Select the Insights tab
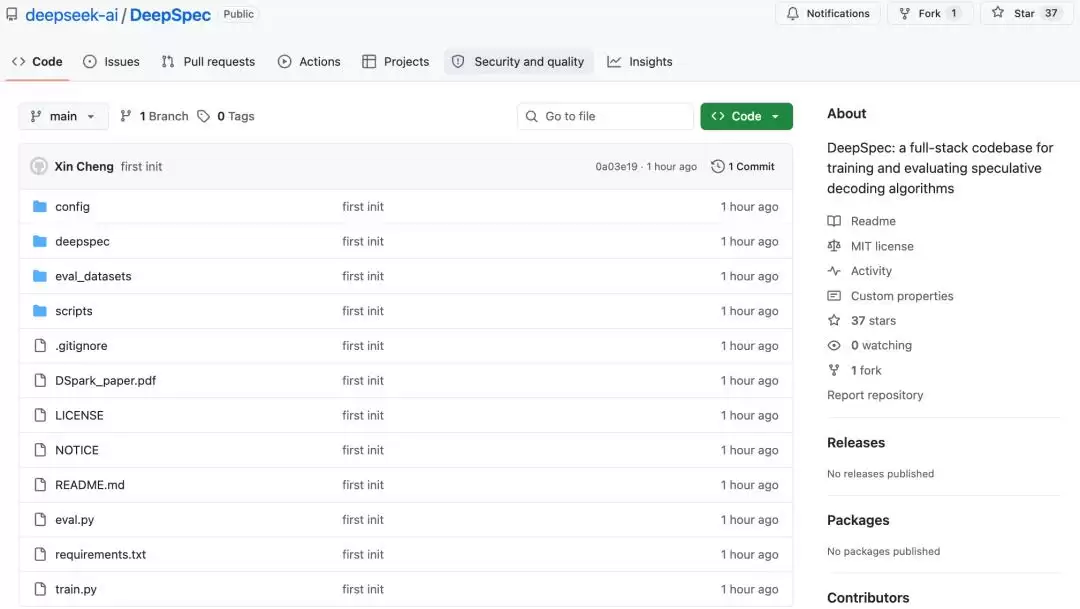This screenshot has height=609, width=1080. click(x=640, y=61)
